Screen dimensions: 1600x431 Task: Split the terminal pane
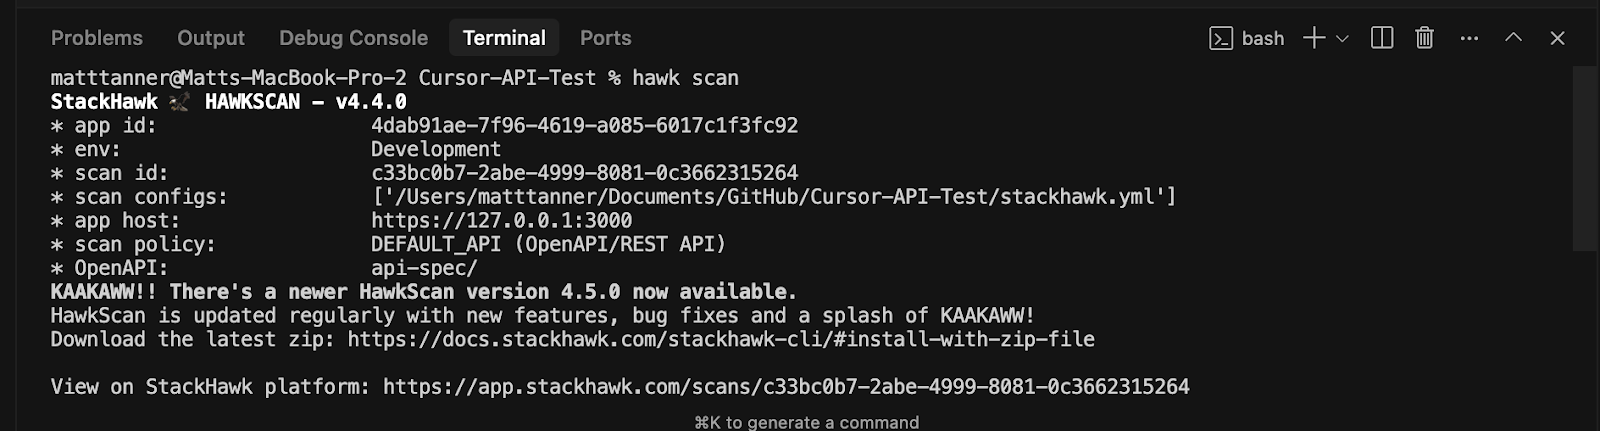pos(1382,38)
